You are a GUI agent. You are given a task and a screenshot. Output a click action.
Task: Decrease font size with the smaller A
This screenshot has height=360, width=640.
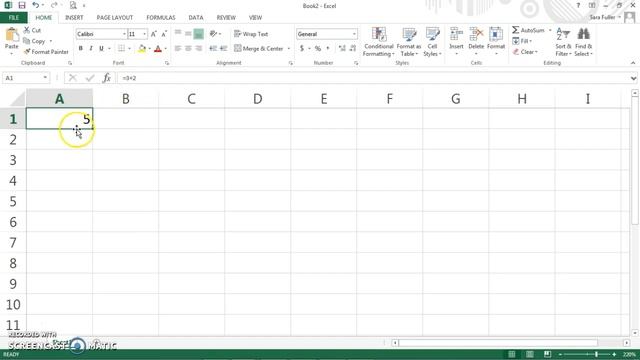pos(164,34)
